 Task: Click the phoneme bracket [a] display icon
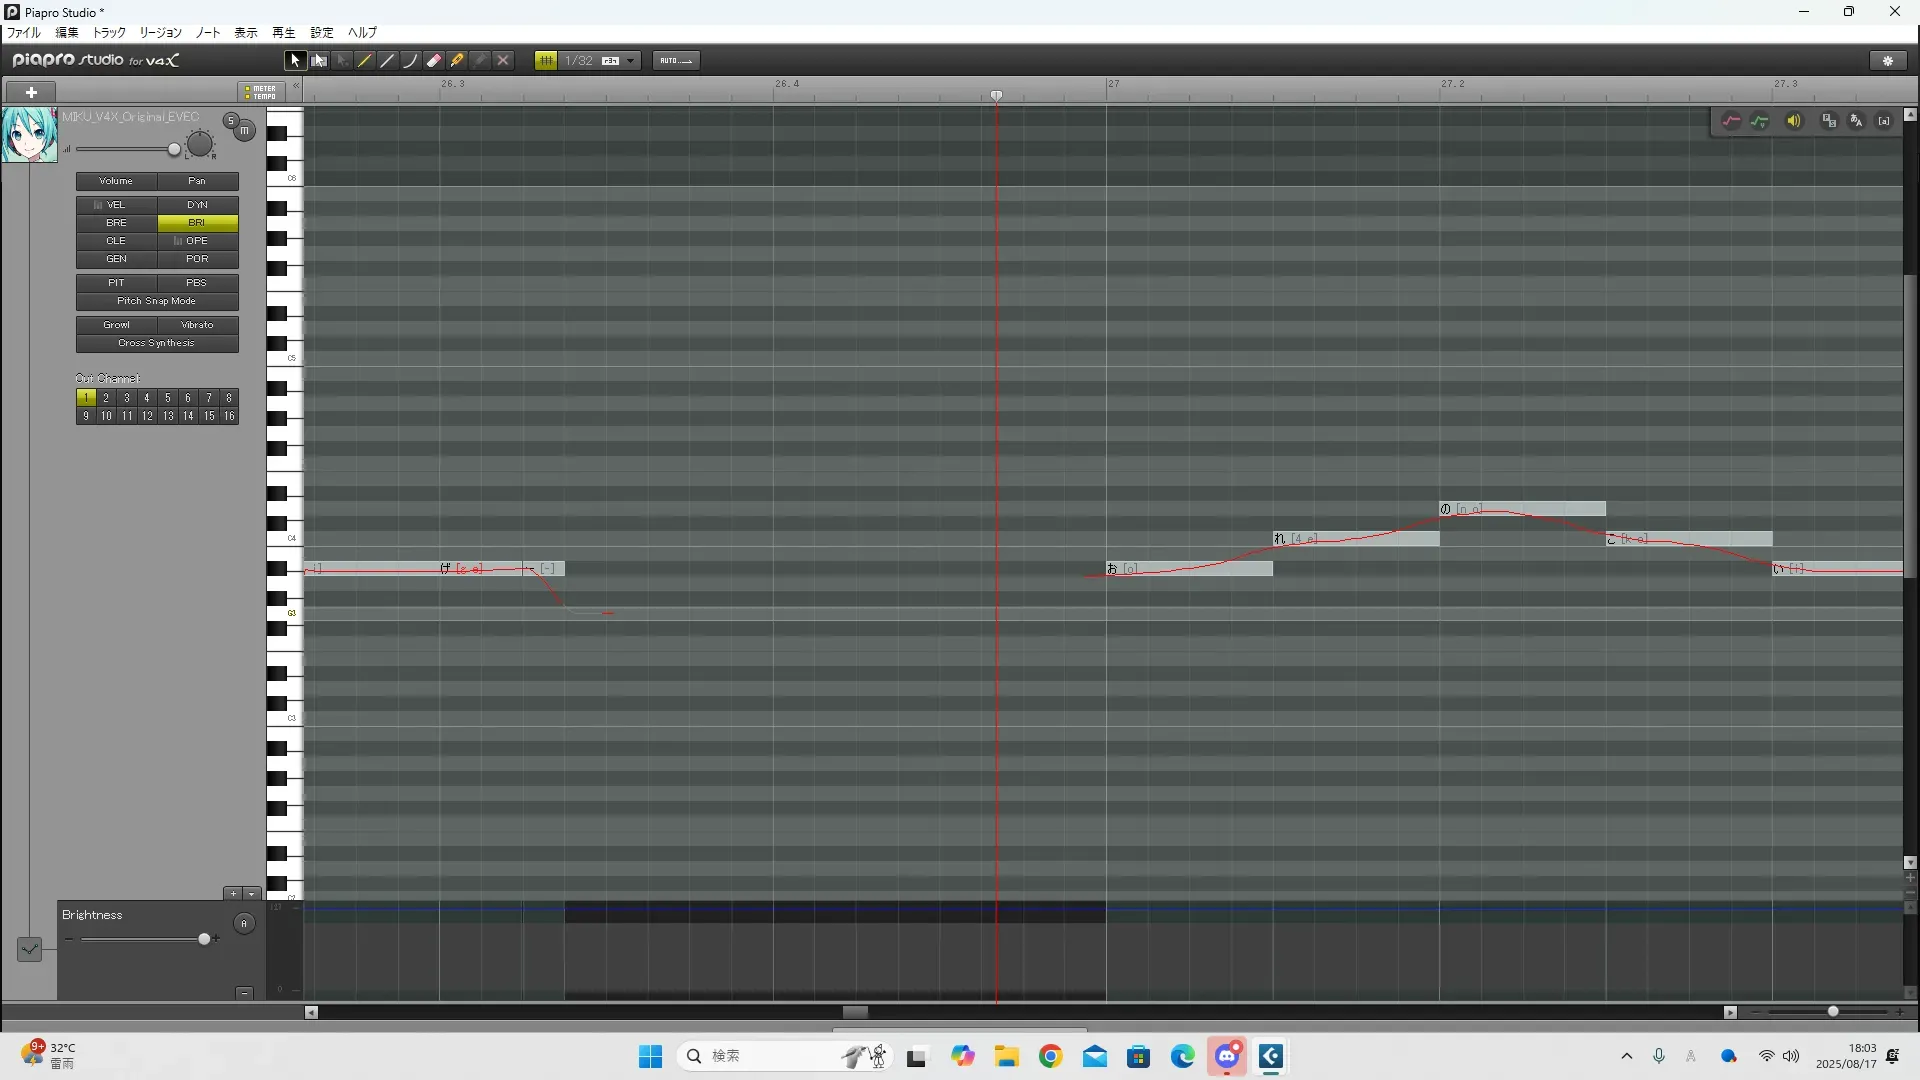pos(1884,121)
